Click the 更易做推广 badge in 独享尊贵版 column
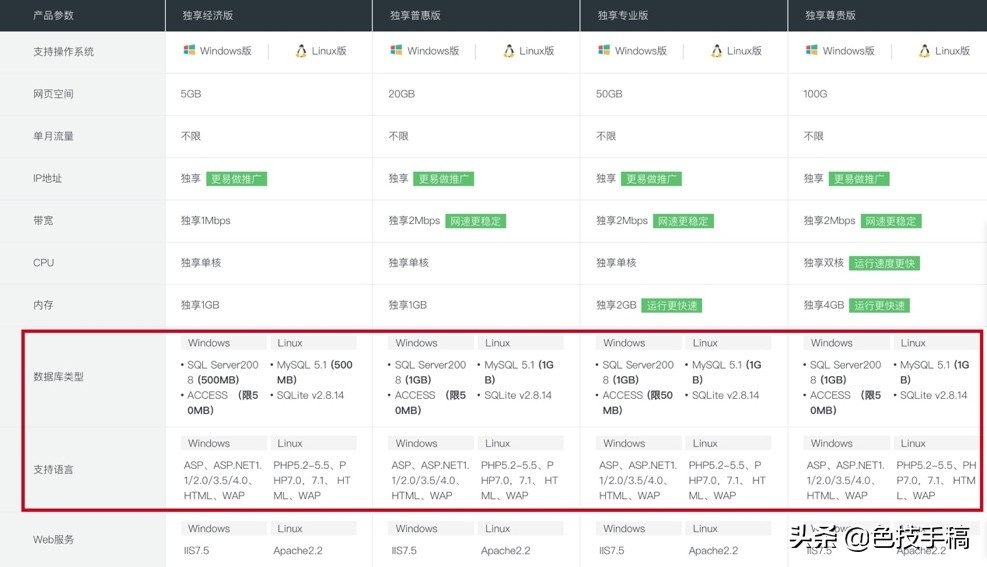987x567 pixels. pyautogui.click(x=859, y=179)
